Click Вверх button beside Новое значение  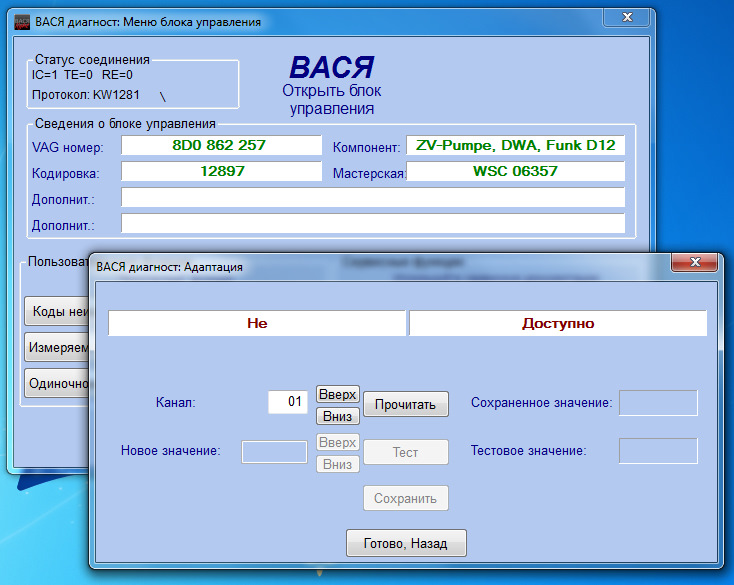(x=338, y=442)
